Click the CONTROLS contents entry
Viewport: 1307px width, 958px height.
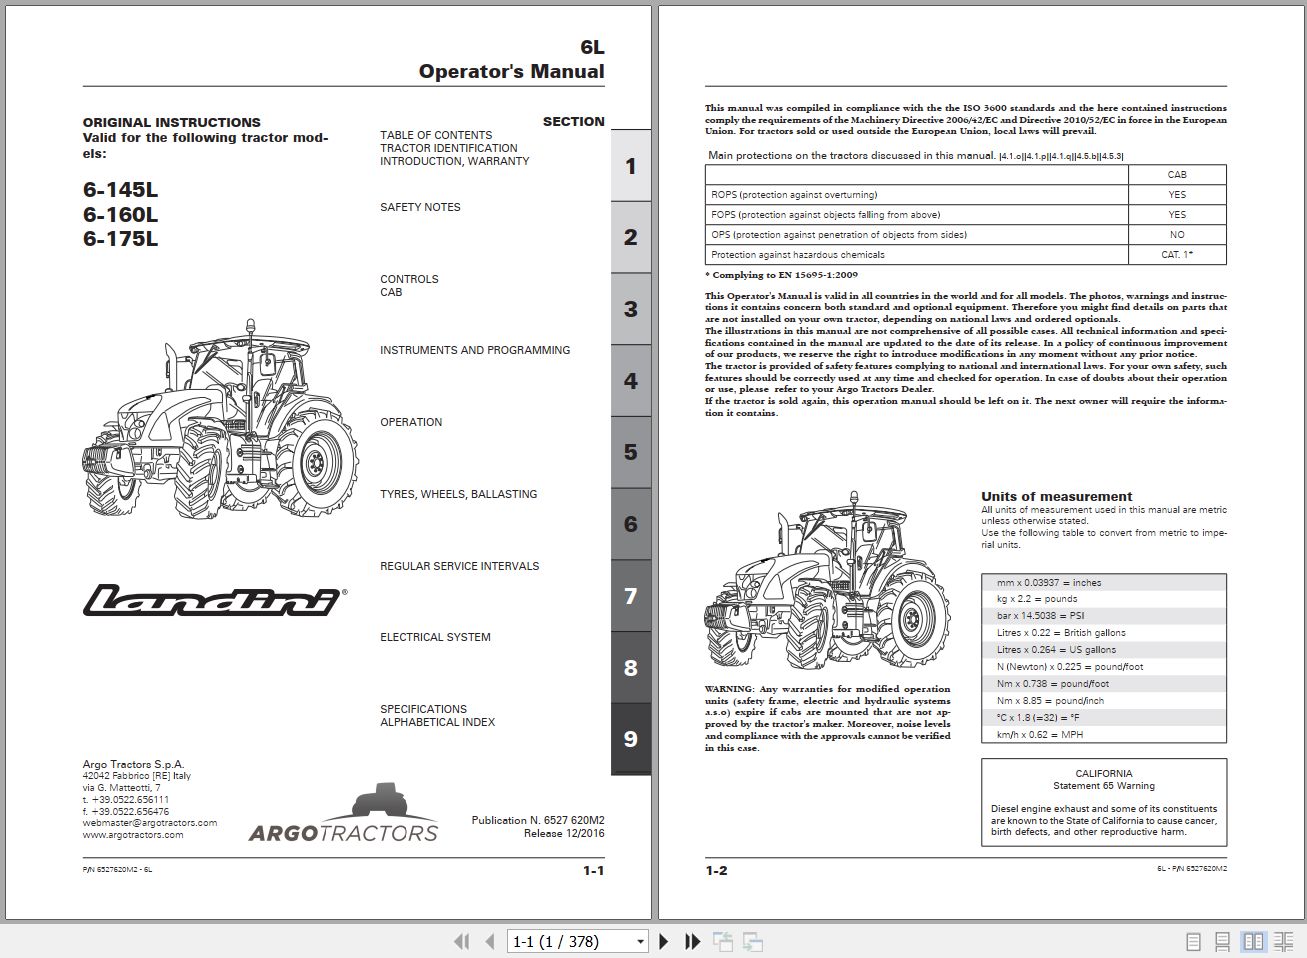coord(409,279)
